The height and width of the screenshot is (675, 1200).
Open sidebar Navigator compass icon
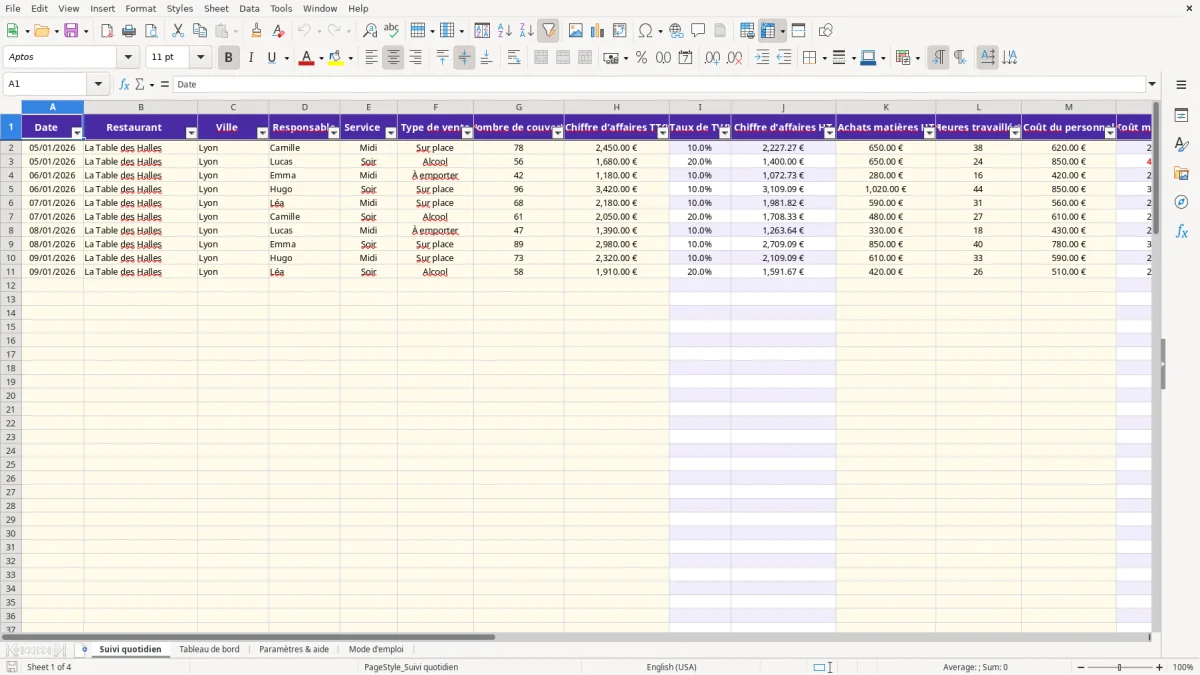[1181, 203]
